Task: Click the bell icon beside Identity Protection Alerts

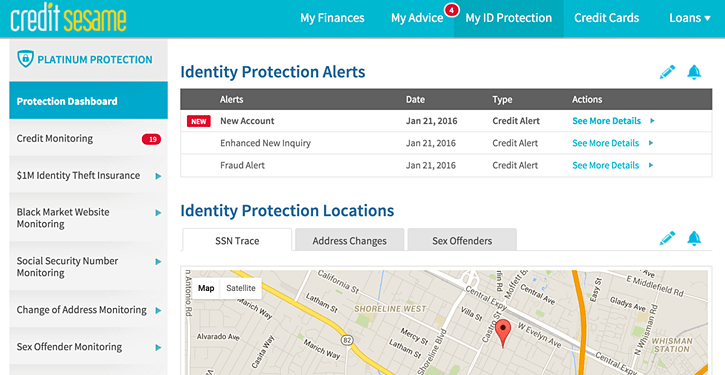Action: click(x=694, y=72)
